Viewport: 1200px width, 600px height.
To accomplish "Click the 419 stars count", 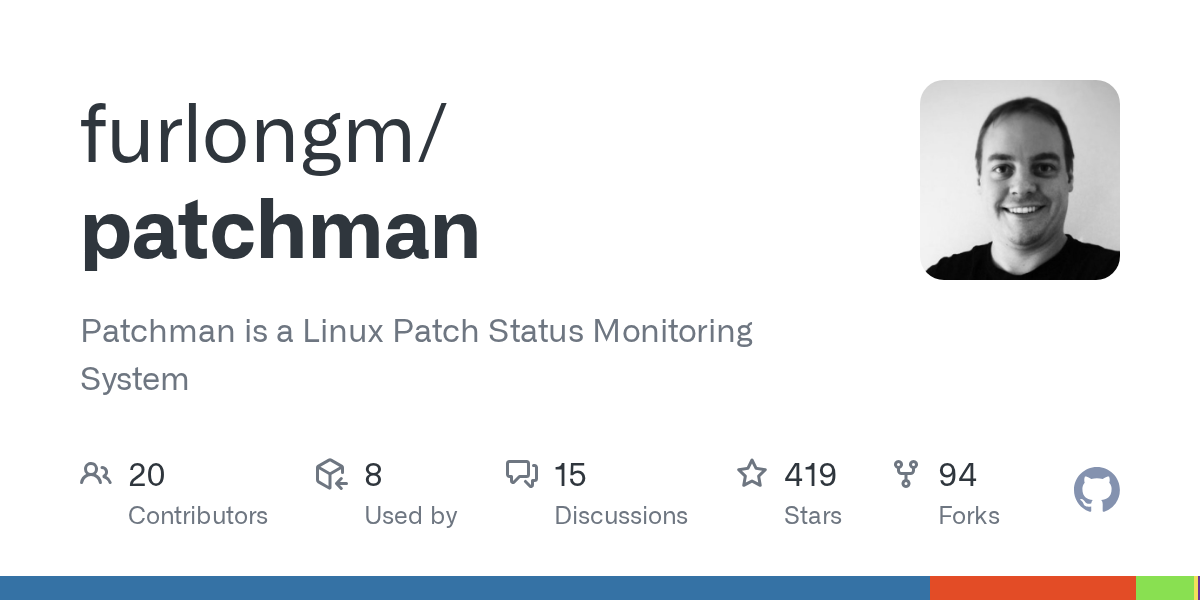I will pyautogui.click(x=810, y=475).
